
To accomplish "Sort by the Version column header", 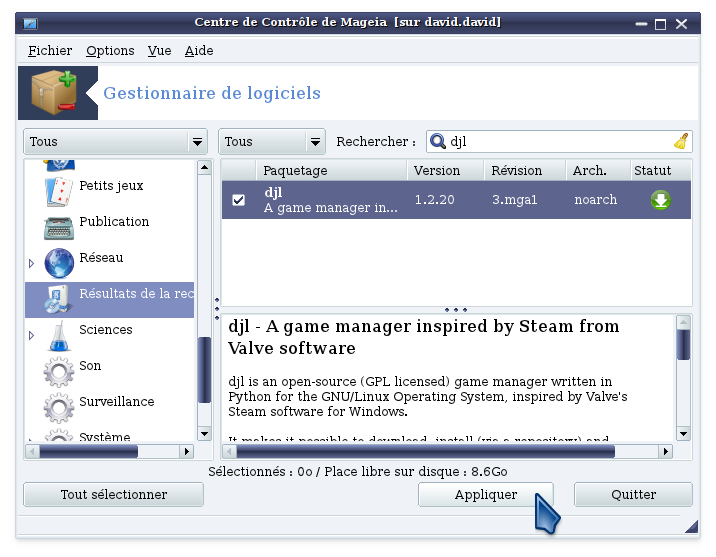I will pyautogui.click(x=445, y=170).
